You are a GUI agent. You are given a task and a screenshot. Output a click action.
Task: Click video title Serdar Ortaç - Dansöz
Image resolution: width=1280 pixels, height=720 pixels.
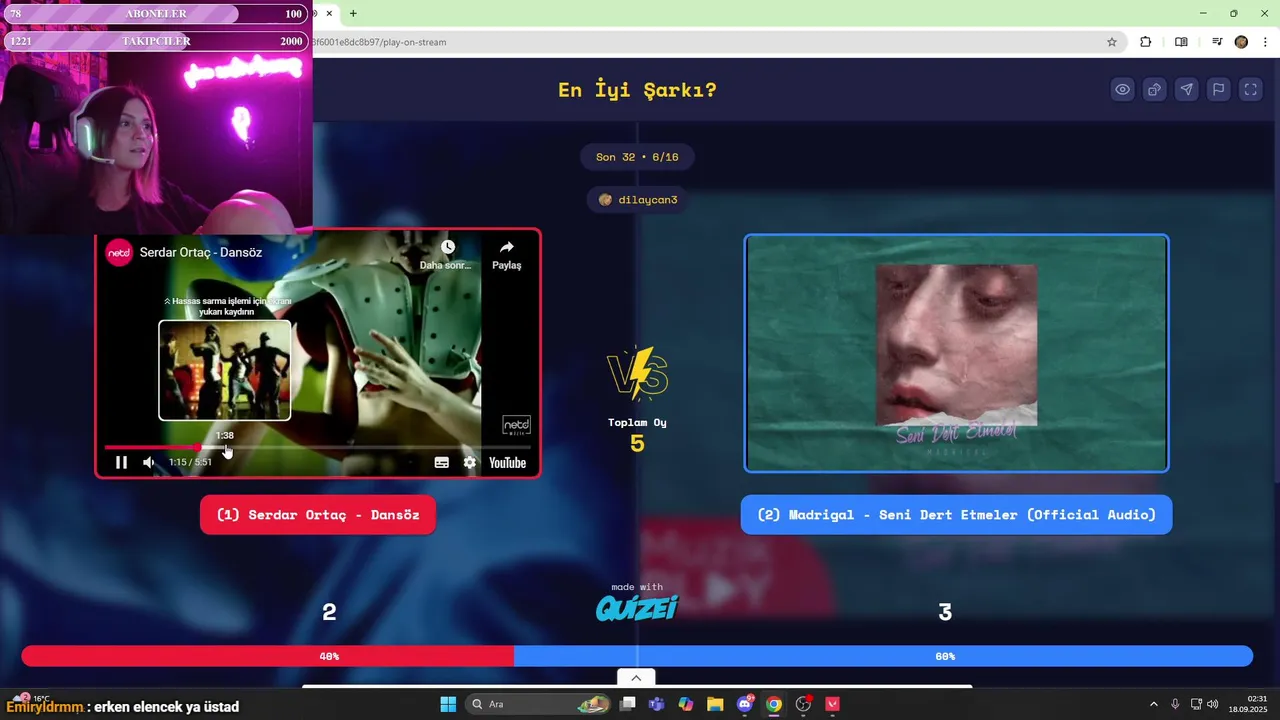[x=201, y=253]
